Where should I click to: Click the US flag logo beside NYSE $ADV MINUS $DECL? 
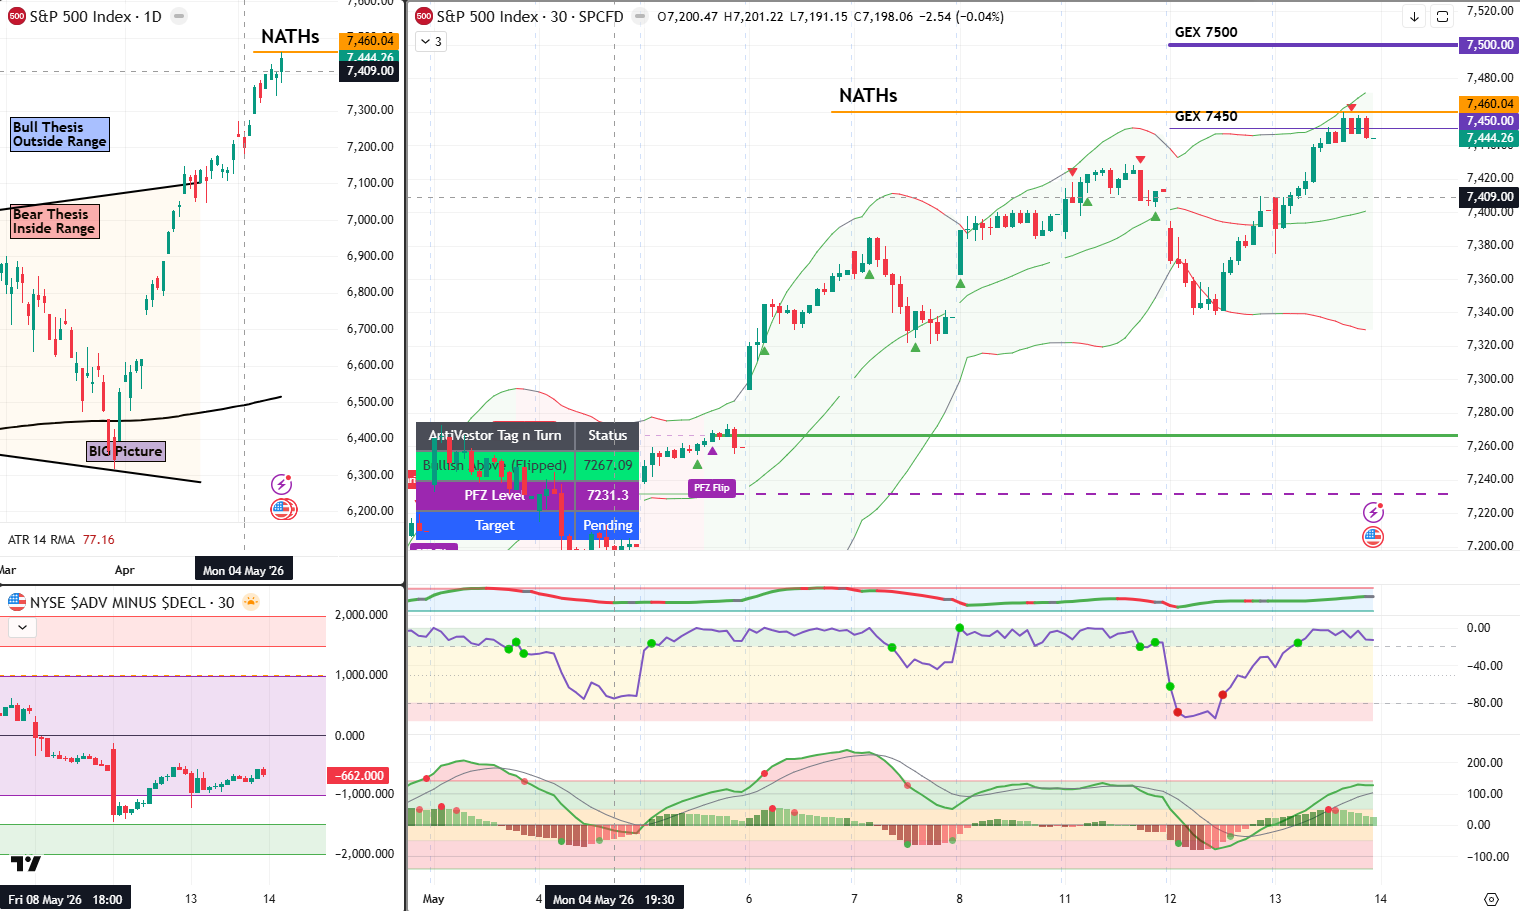[x=16, y=602]
